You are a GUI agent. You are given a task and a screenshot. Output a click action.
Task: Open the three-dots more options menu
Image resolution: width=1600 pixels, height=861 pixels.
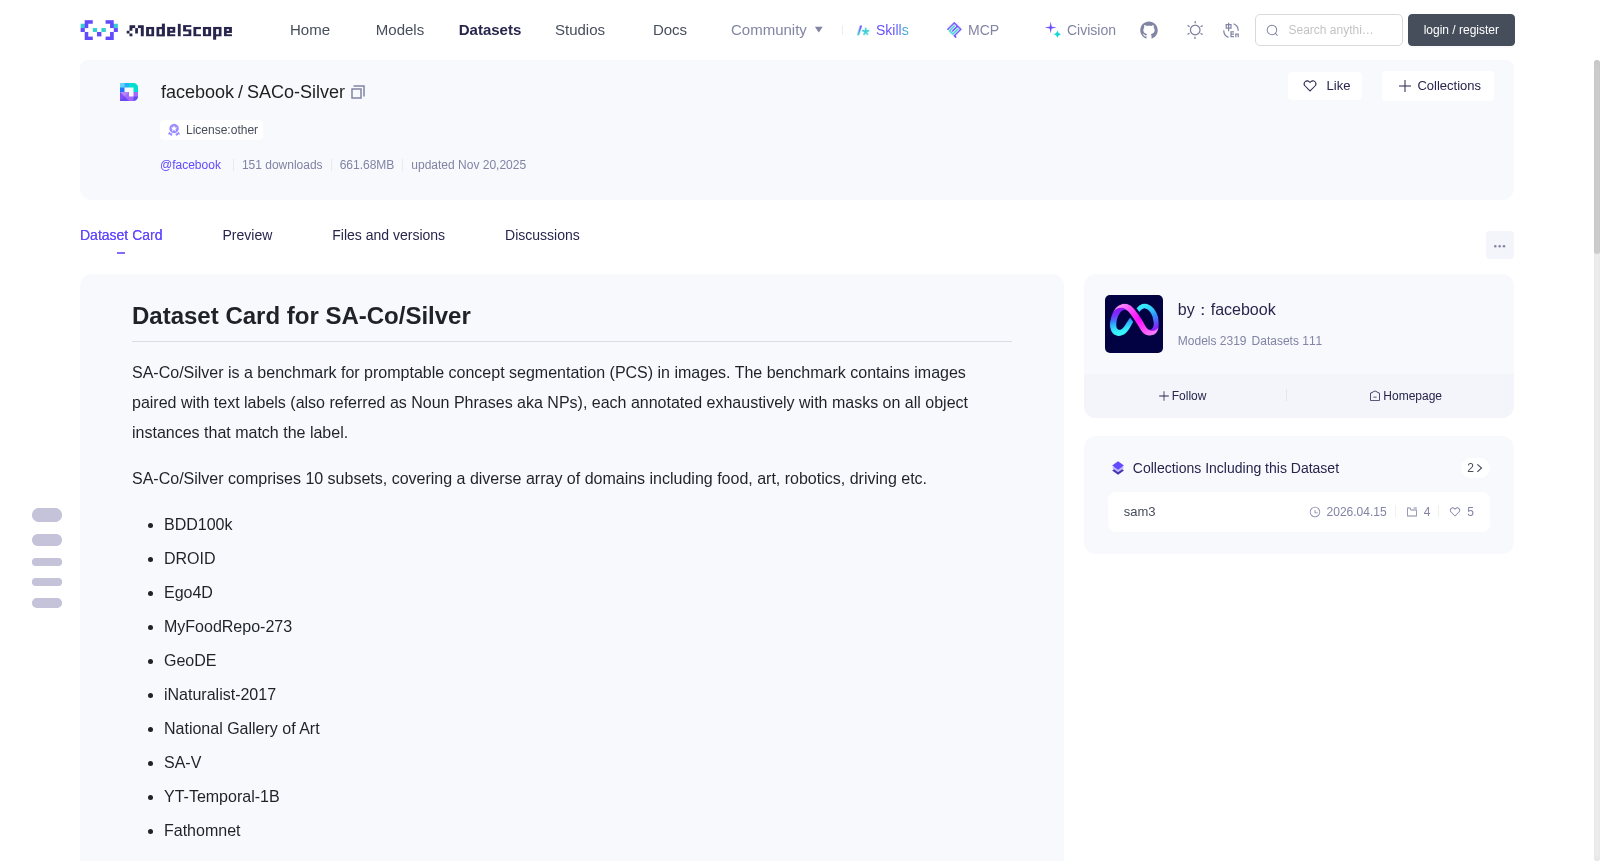1500,245
